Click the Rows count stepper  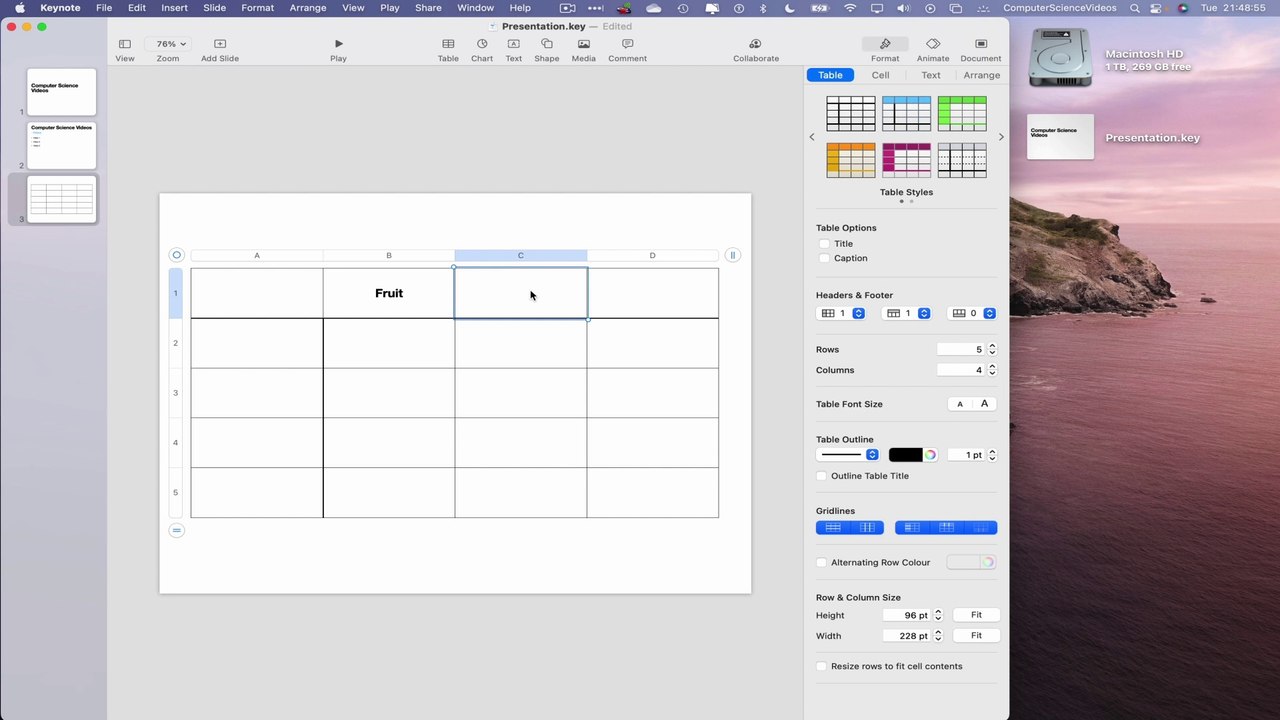click(x=992, y=349)
